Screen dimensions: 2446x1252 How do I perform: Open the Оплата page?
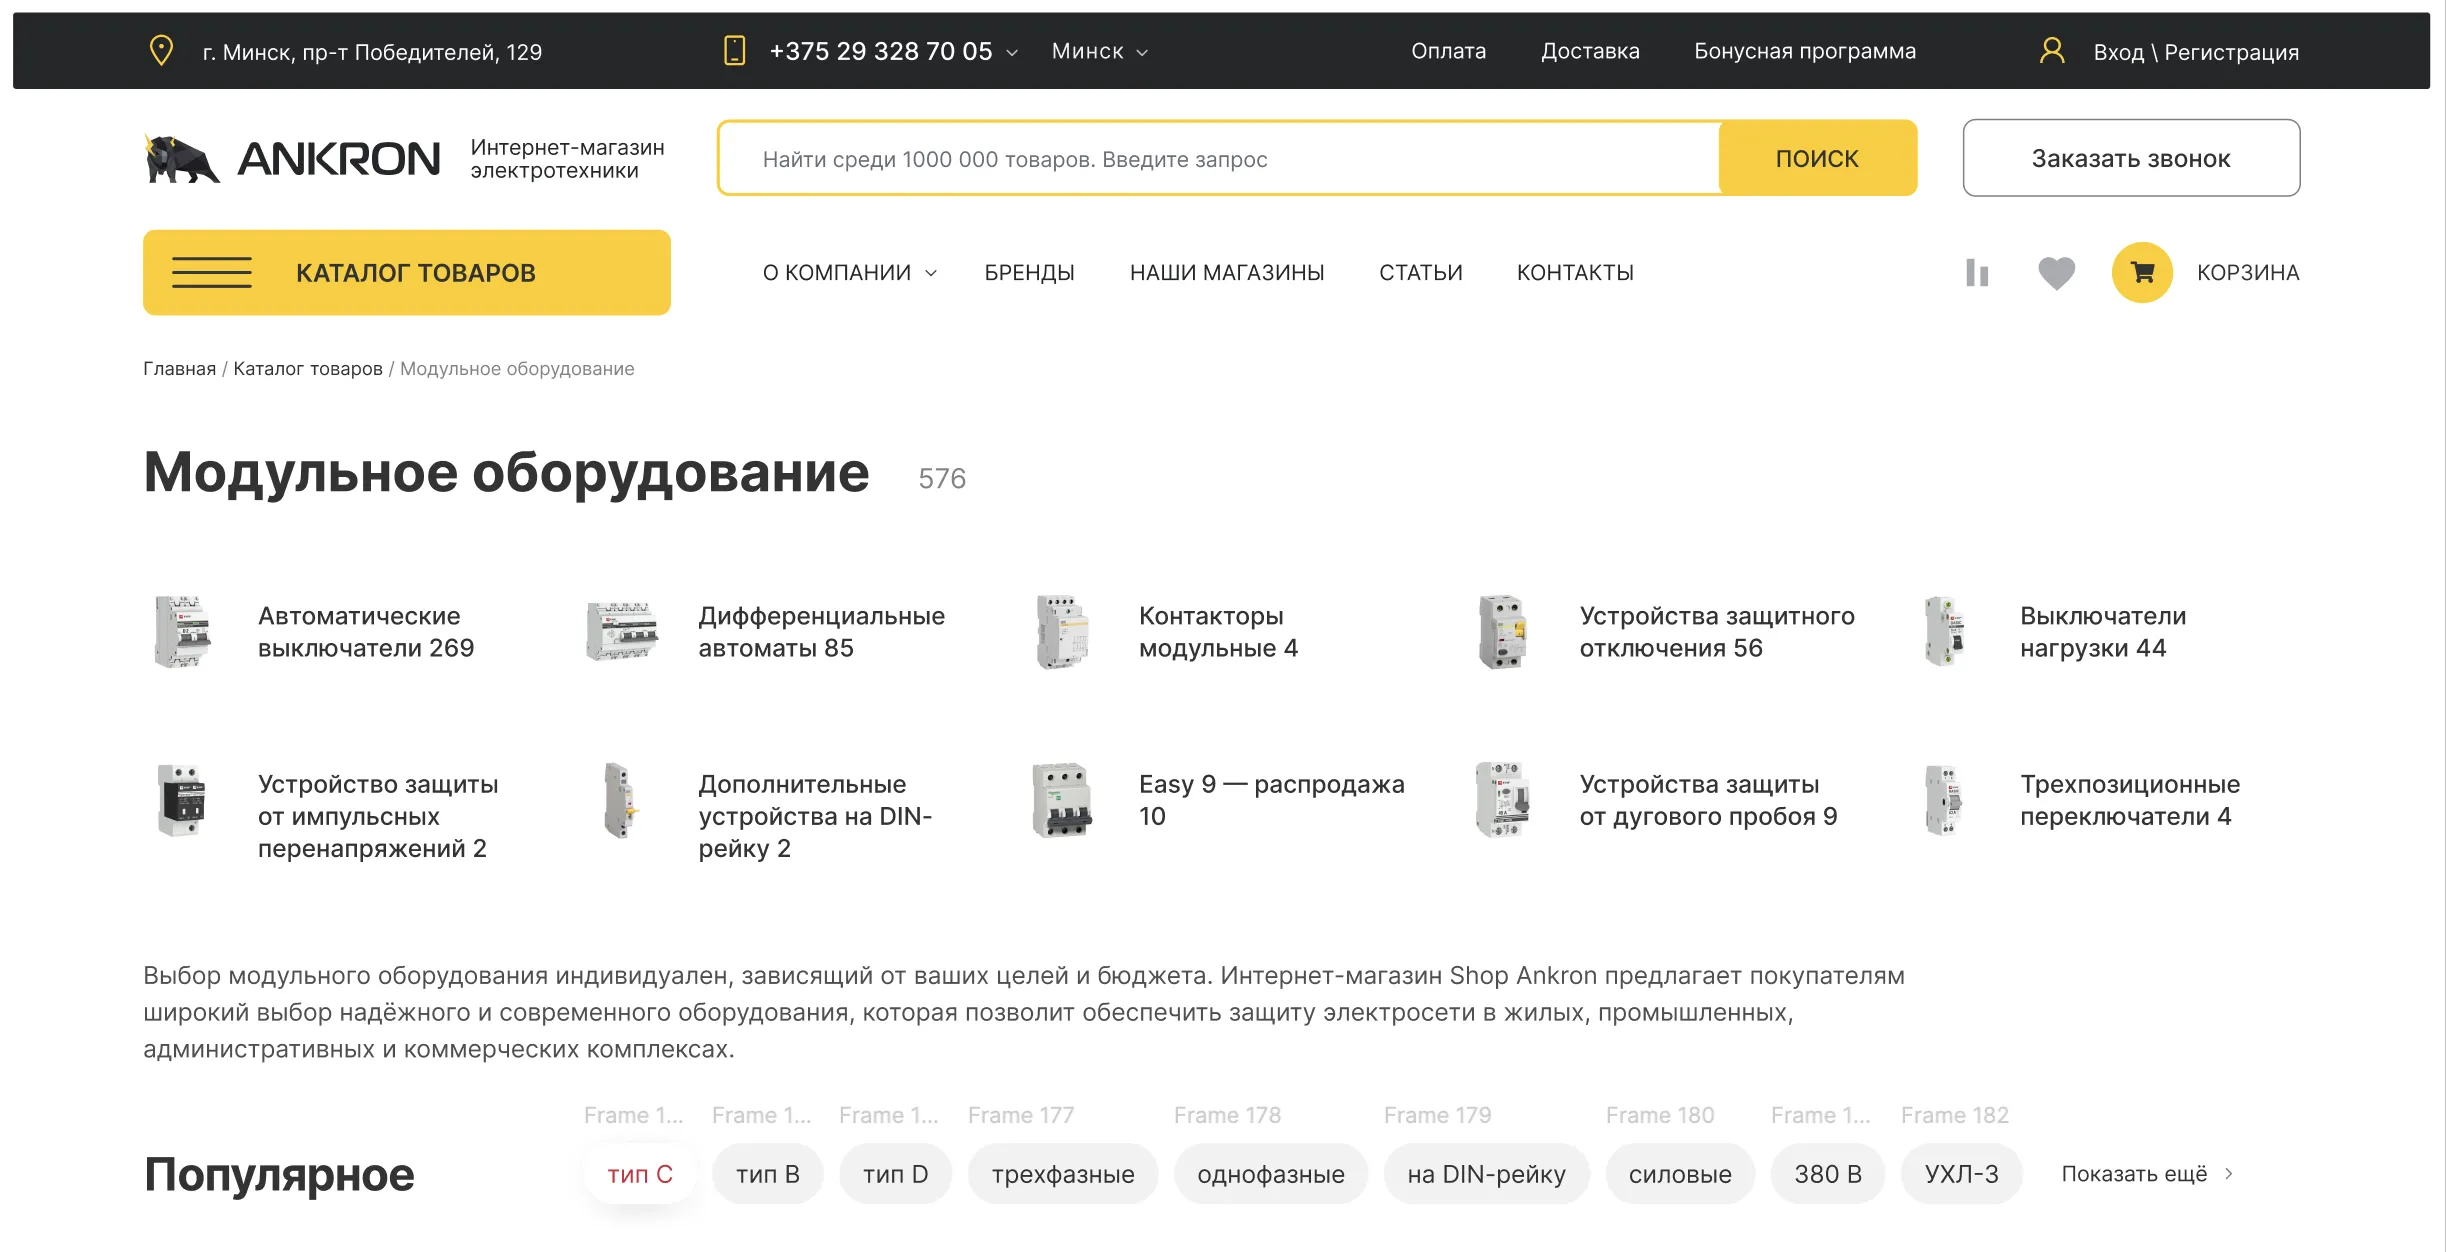click(1448, 51)
